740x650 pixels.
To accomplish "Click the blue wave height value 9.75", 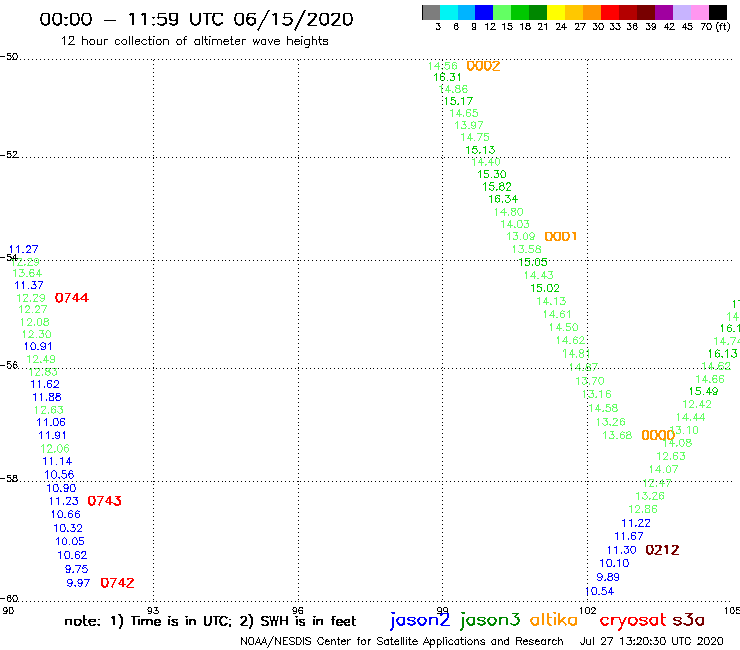I will coord(76,569).
